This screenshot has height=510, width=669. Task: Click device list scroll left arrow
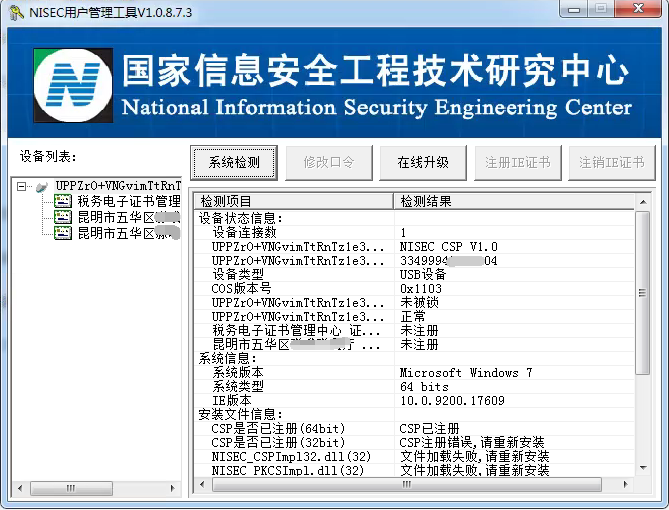[20, 488]
